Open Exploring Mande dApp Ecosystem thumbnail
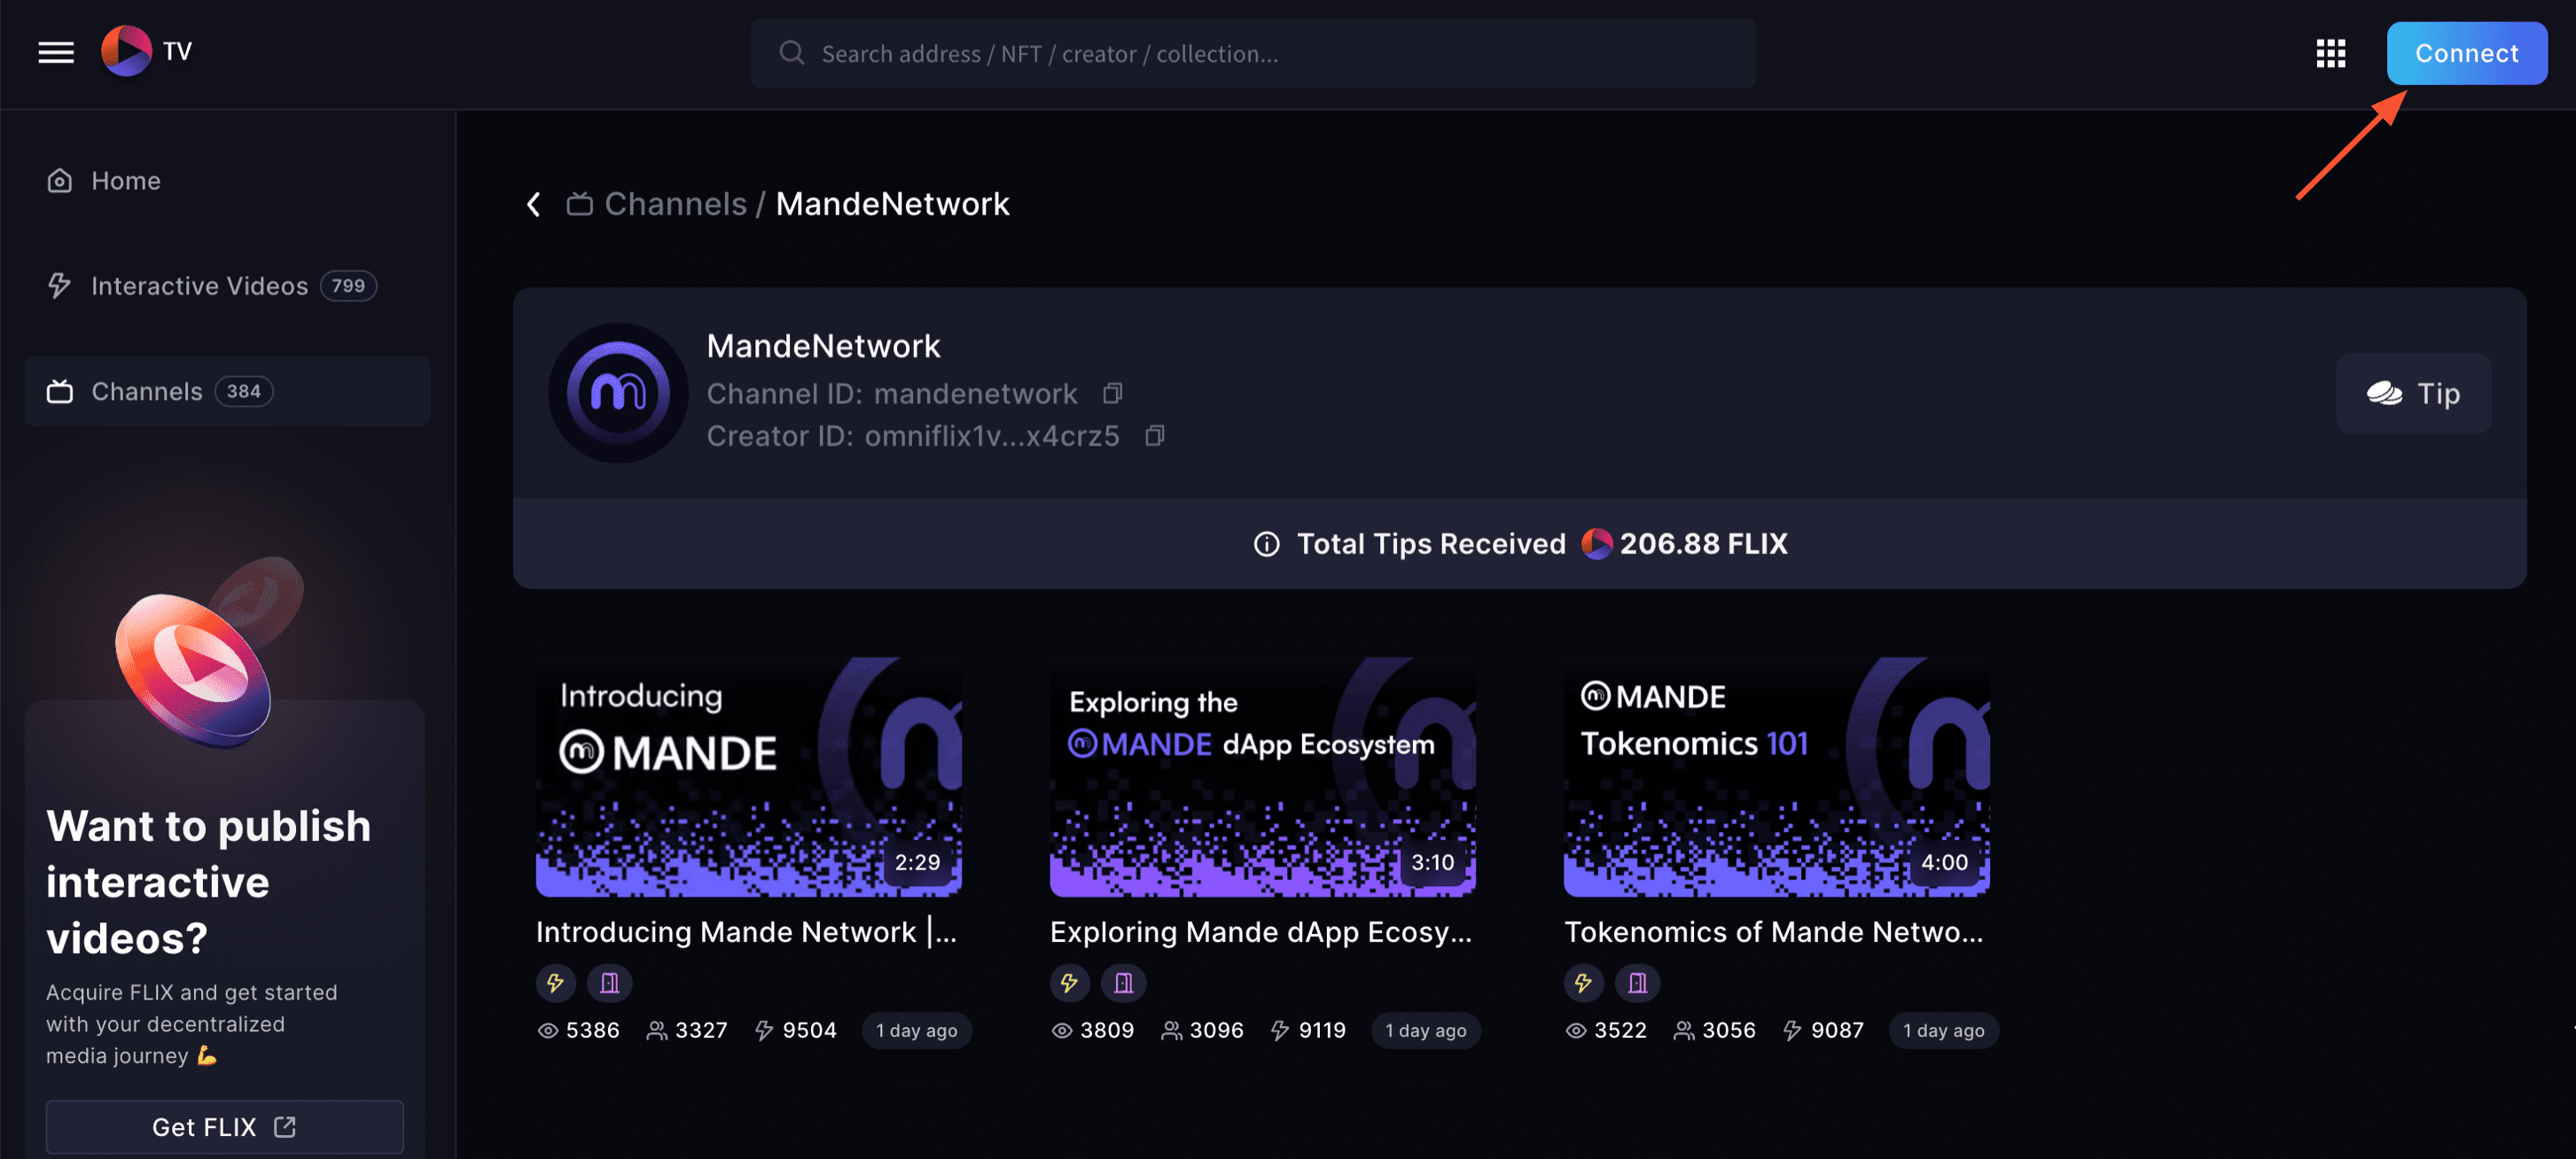Viewport: 2576px width, 1159px height. 1262,776
